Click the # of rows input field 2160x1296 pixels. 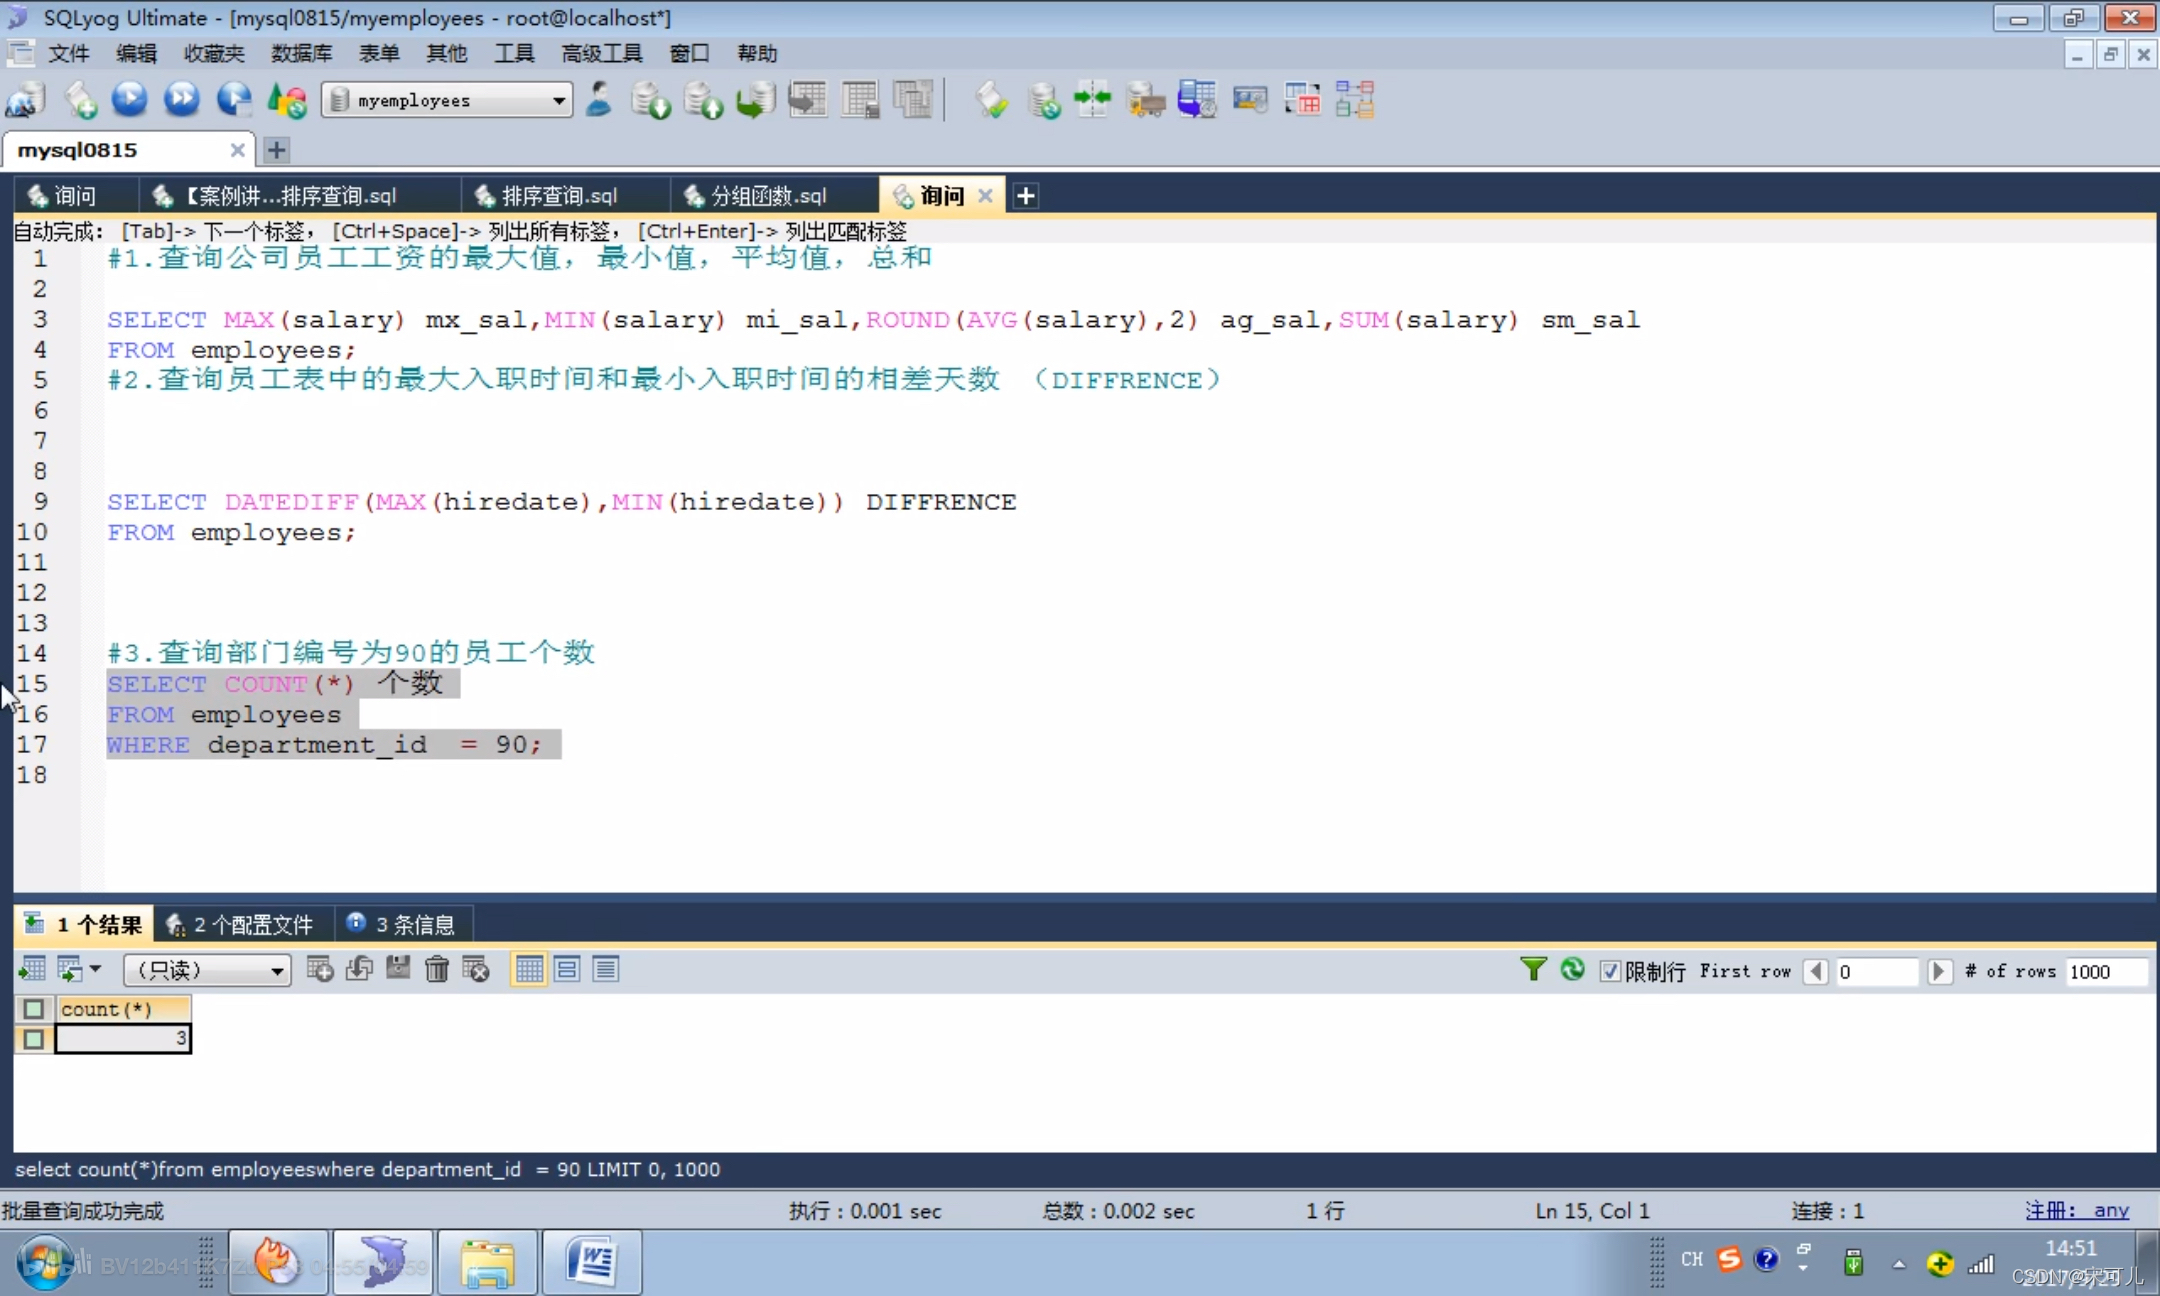click(2106, 971)
